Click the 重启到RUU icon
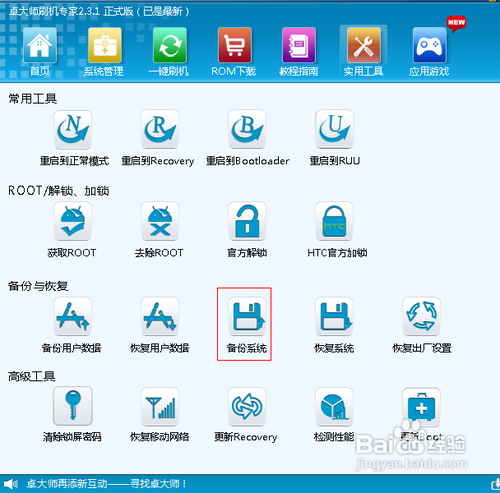The height and width of the screenshot is (493, 500). coord(334,129)
